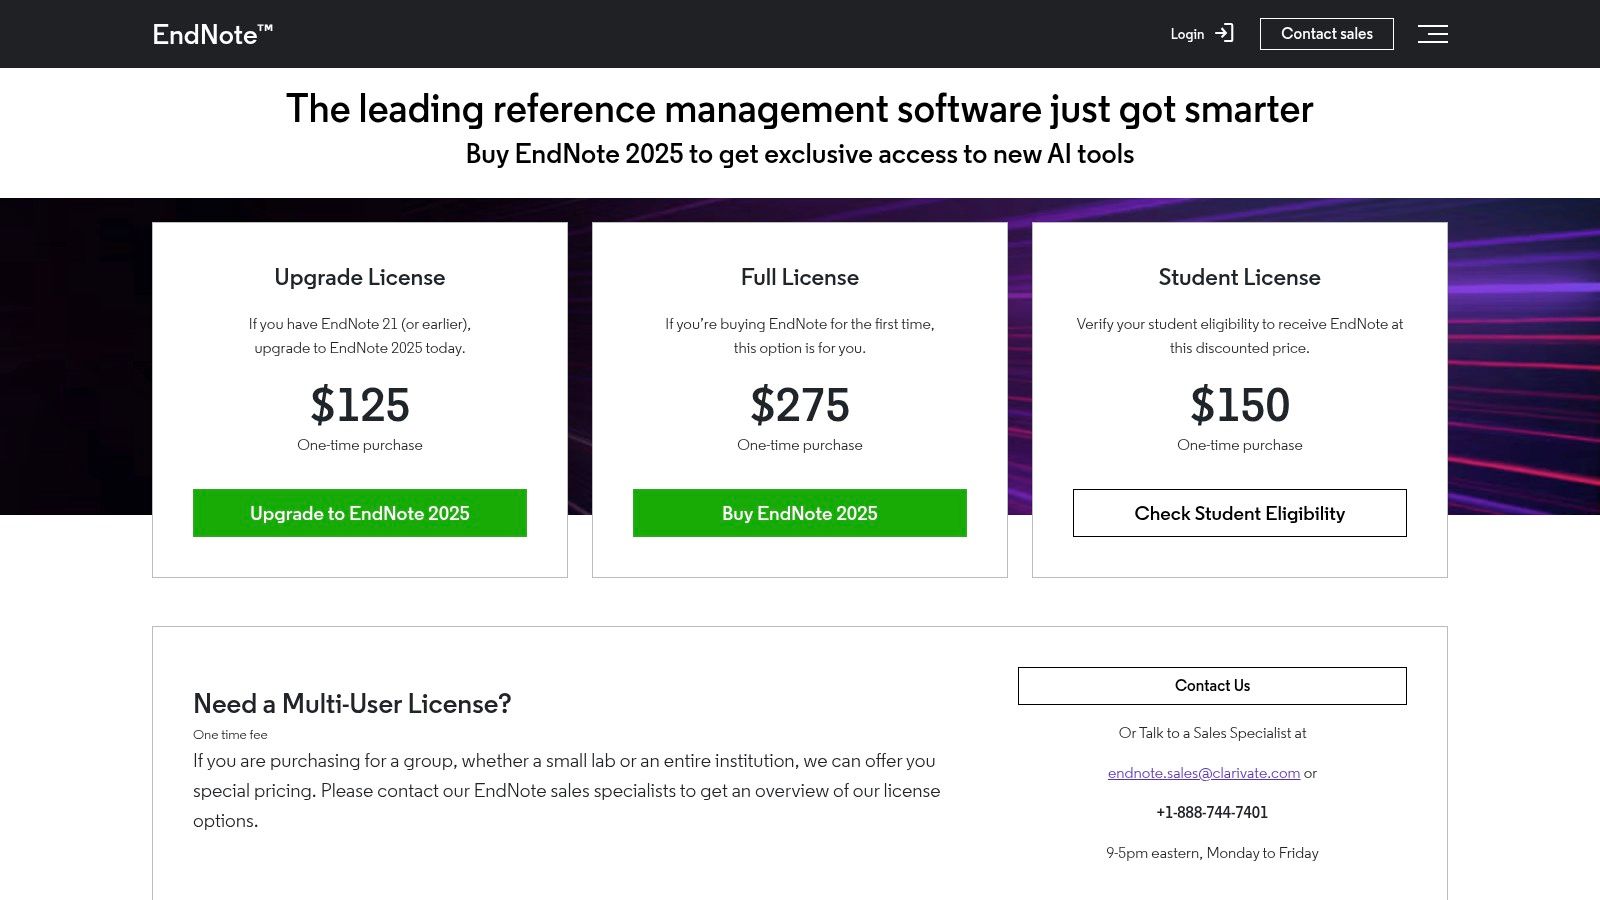The height and width of the screenshot is (900, 1600).
Task: Click the $150 student price
Action: [1239, 405]
